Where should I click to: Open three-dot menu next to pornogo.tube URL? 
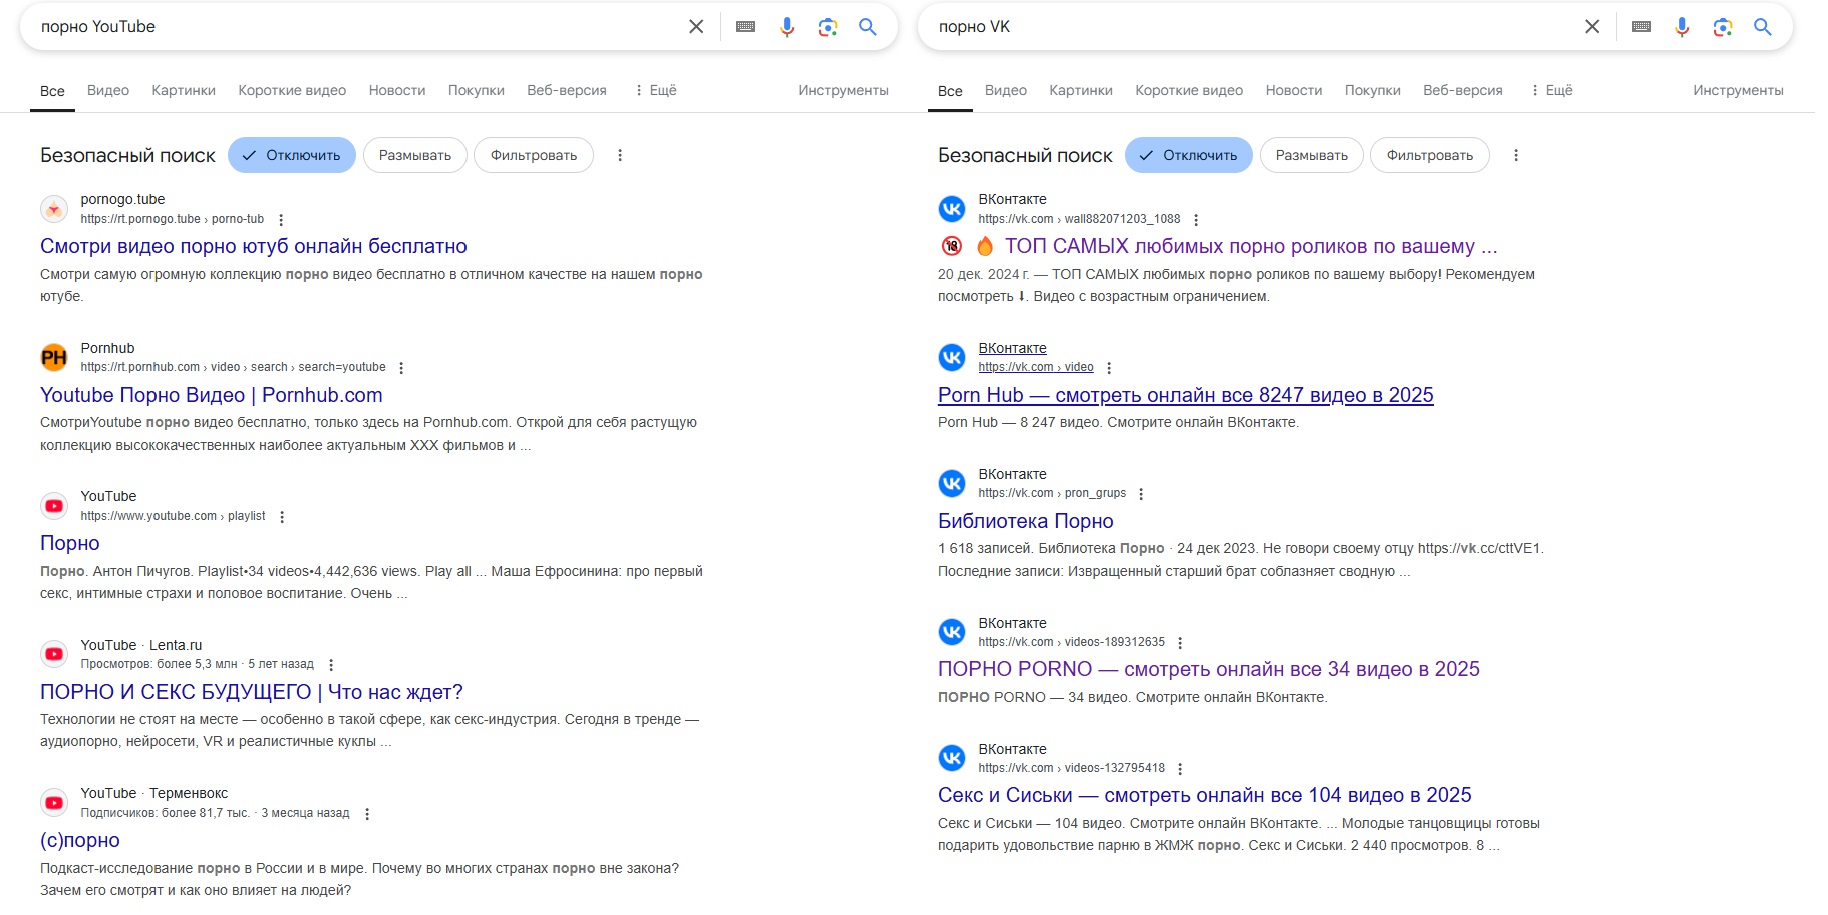point(281,220)
